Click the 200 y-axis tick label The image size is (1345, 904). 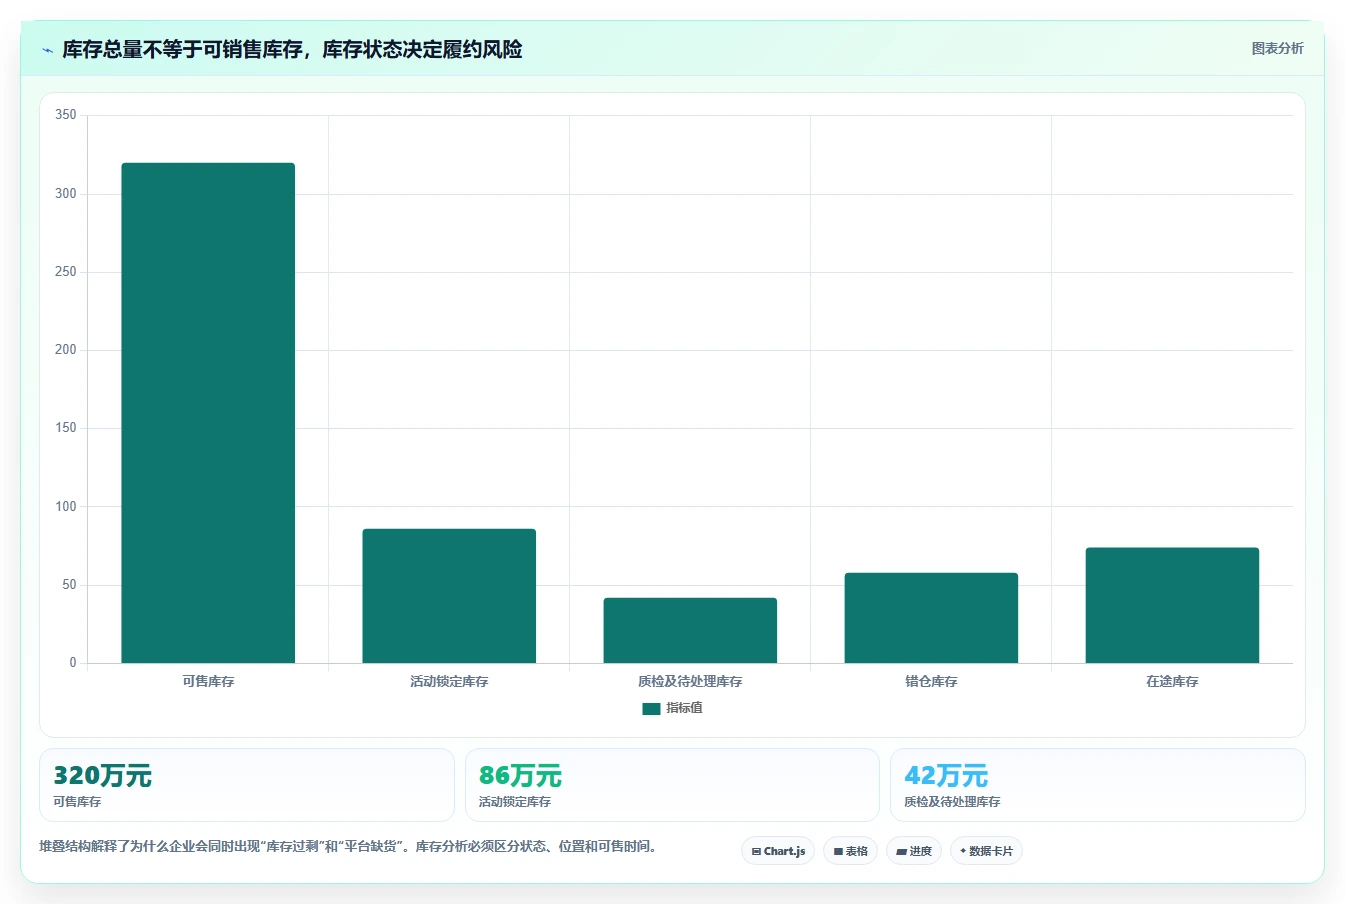coord(66,350)
